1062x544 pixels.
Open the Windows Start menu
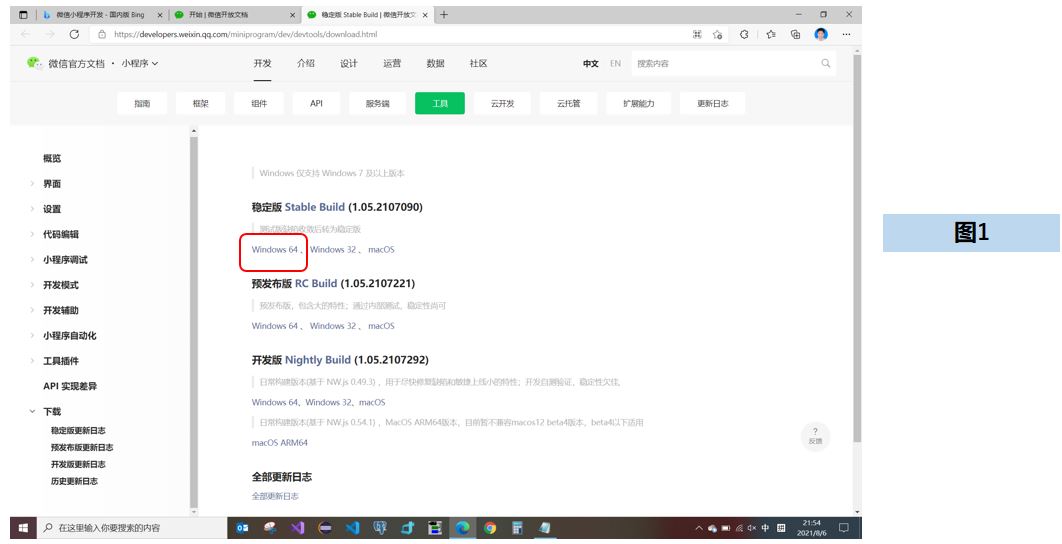[x=23, y=528]
